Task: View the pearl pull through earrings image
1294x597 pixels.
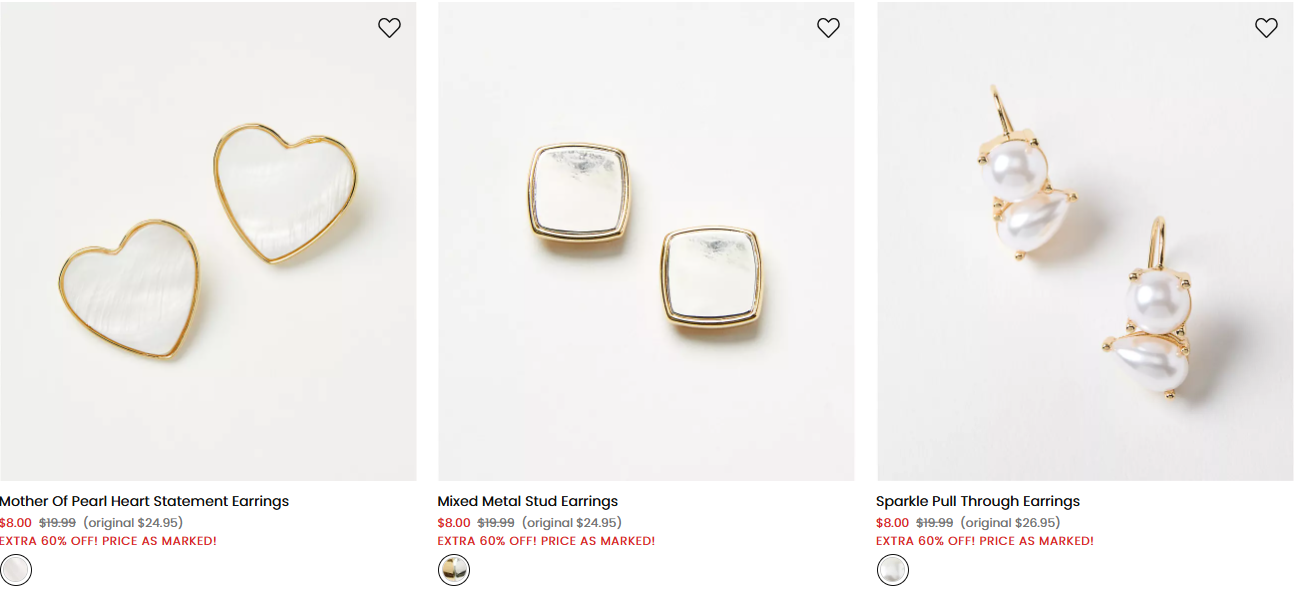Action: [1085, 241]
